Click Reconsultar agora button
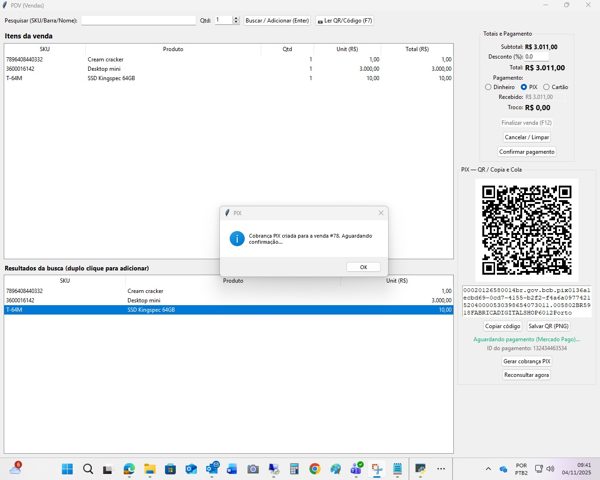600x480 pixels. point(526,374)
